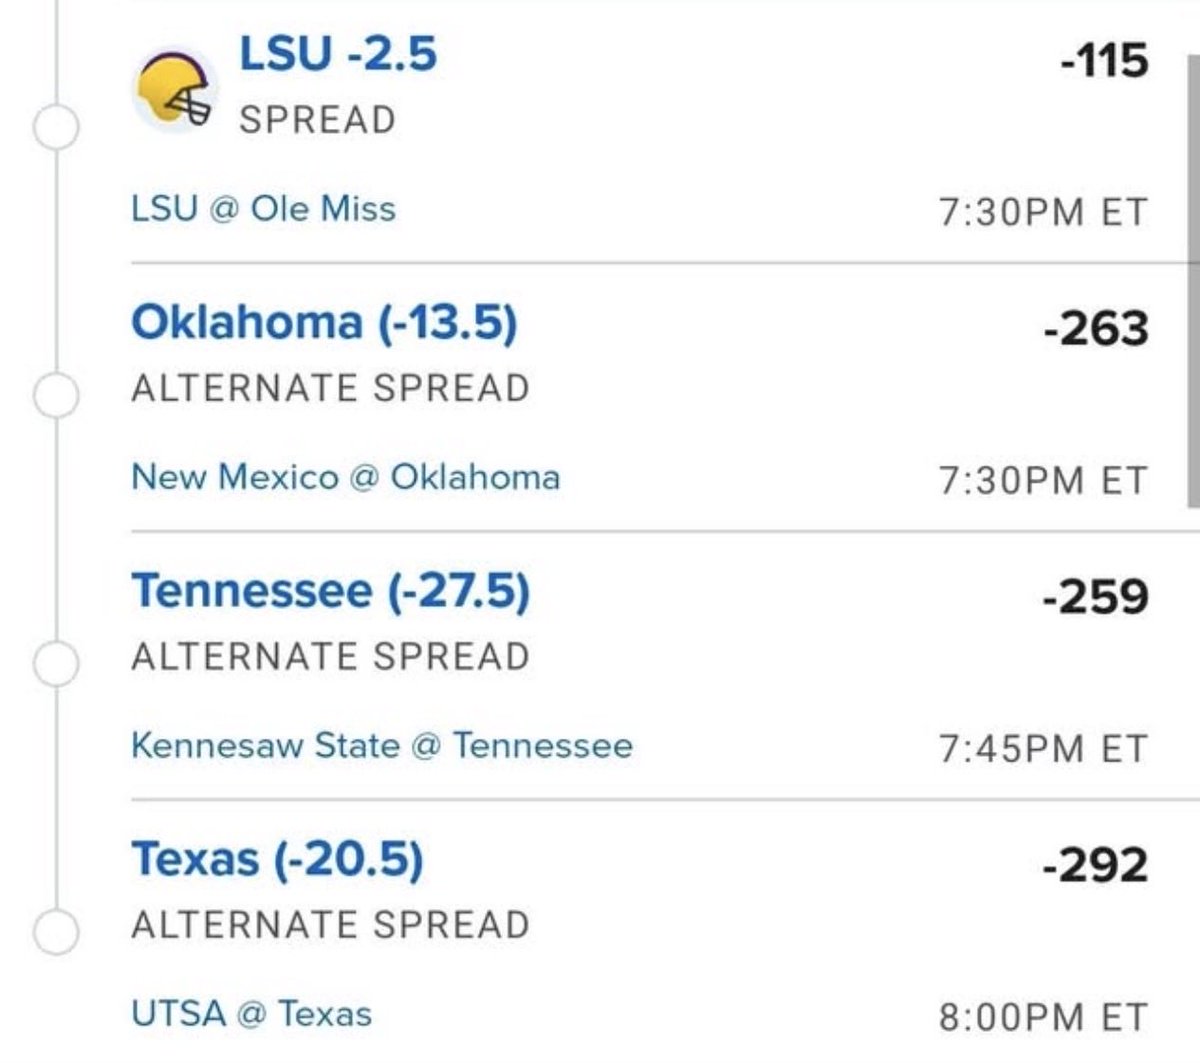
Task: Click the 8:00PM ET time for the Texas game
Action: point(1043,1017)
